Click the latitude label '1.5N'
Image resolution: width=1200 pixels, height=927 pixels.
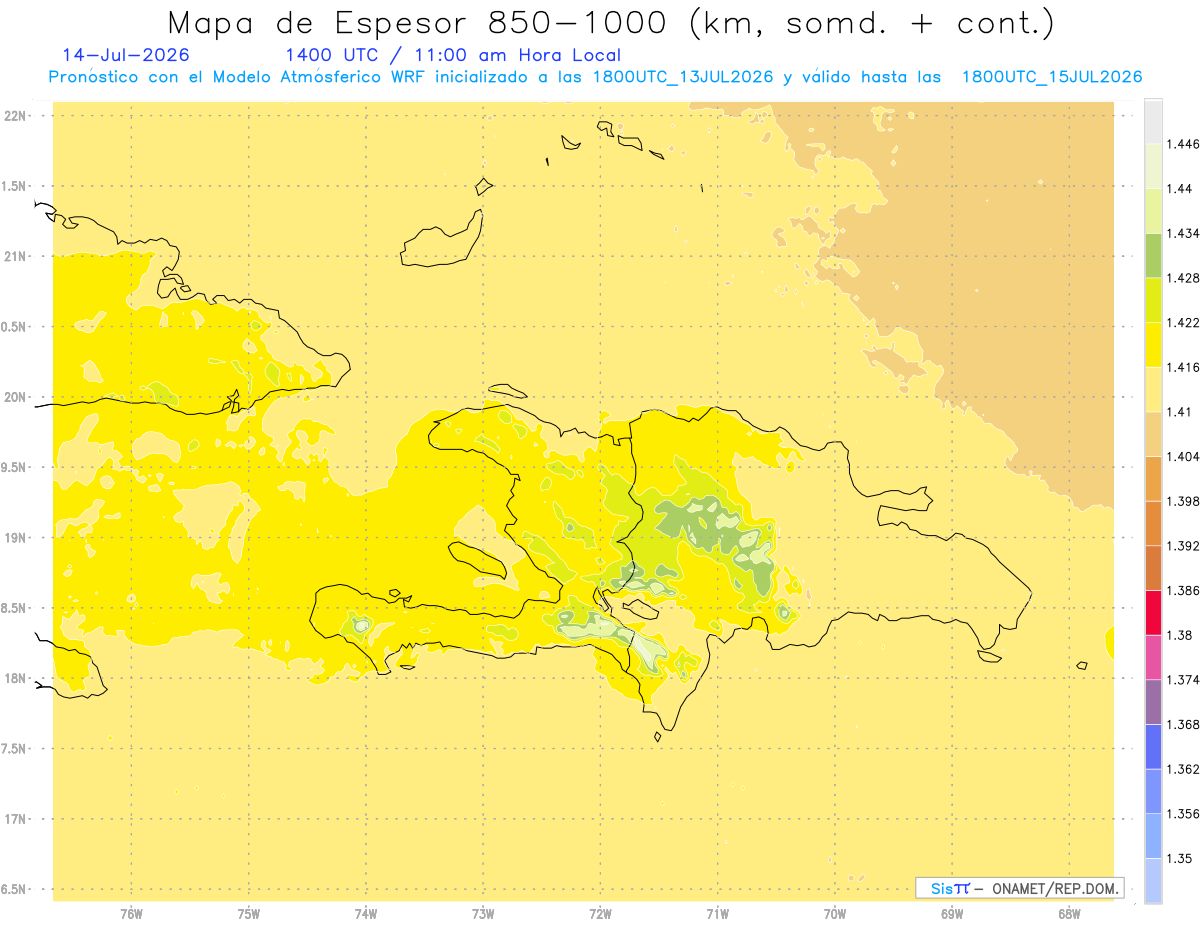click(15, 186)
